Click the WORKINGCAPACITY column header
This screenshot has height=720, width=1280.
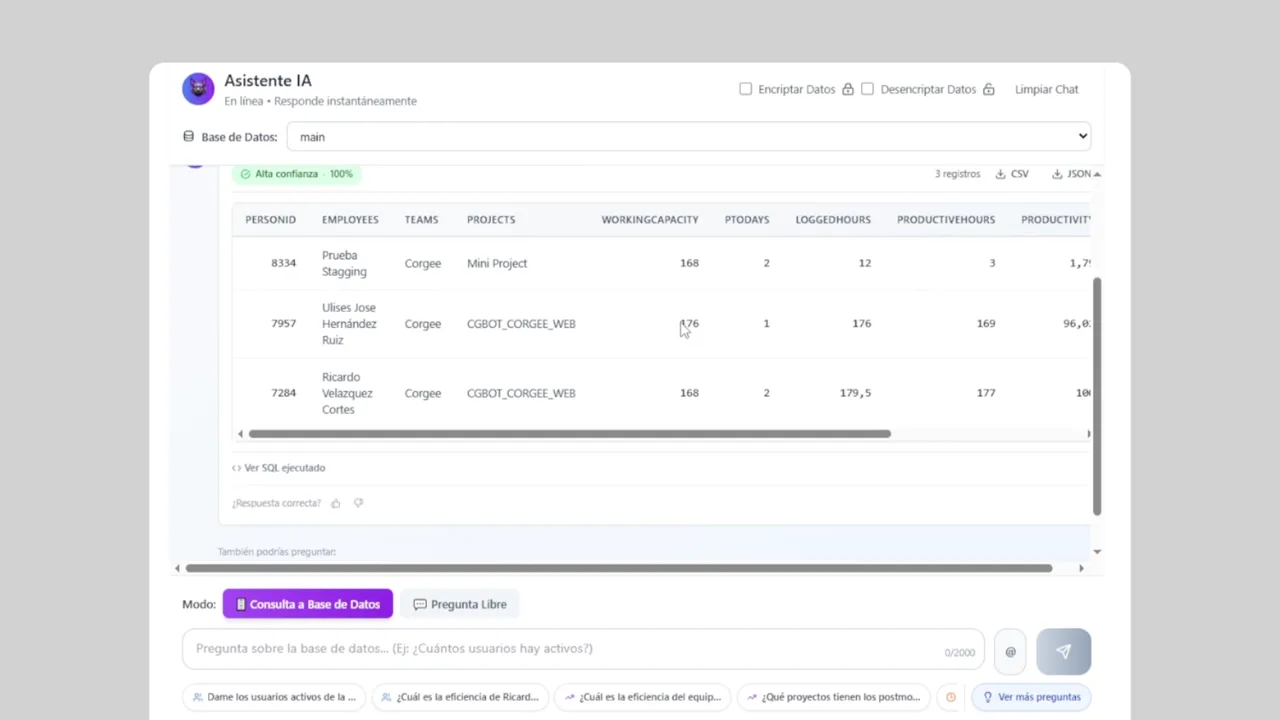[650, 220]
